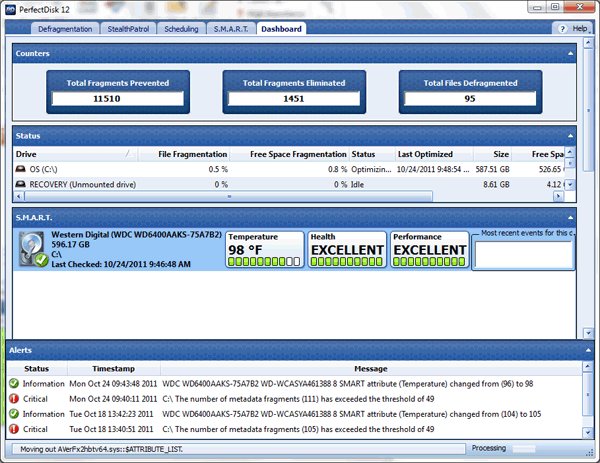This screenshot has height=463, width=600.
Task: Click the critical icon for metadata fragments (105)
Action: pyautogui.click(x=14, y=429)
